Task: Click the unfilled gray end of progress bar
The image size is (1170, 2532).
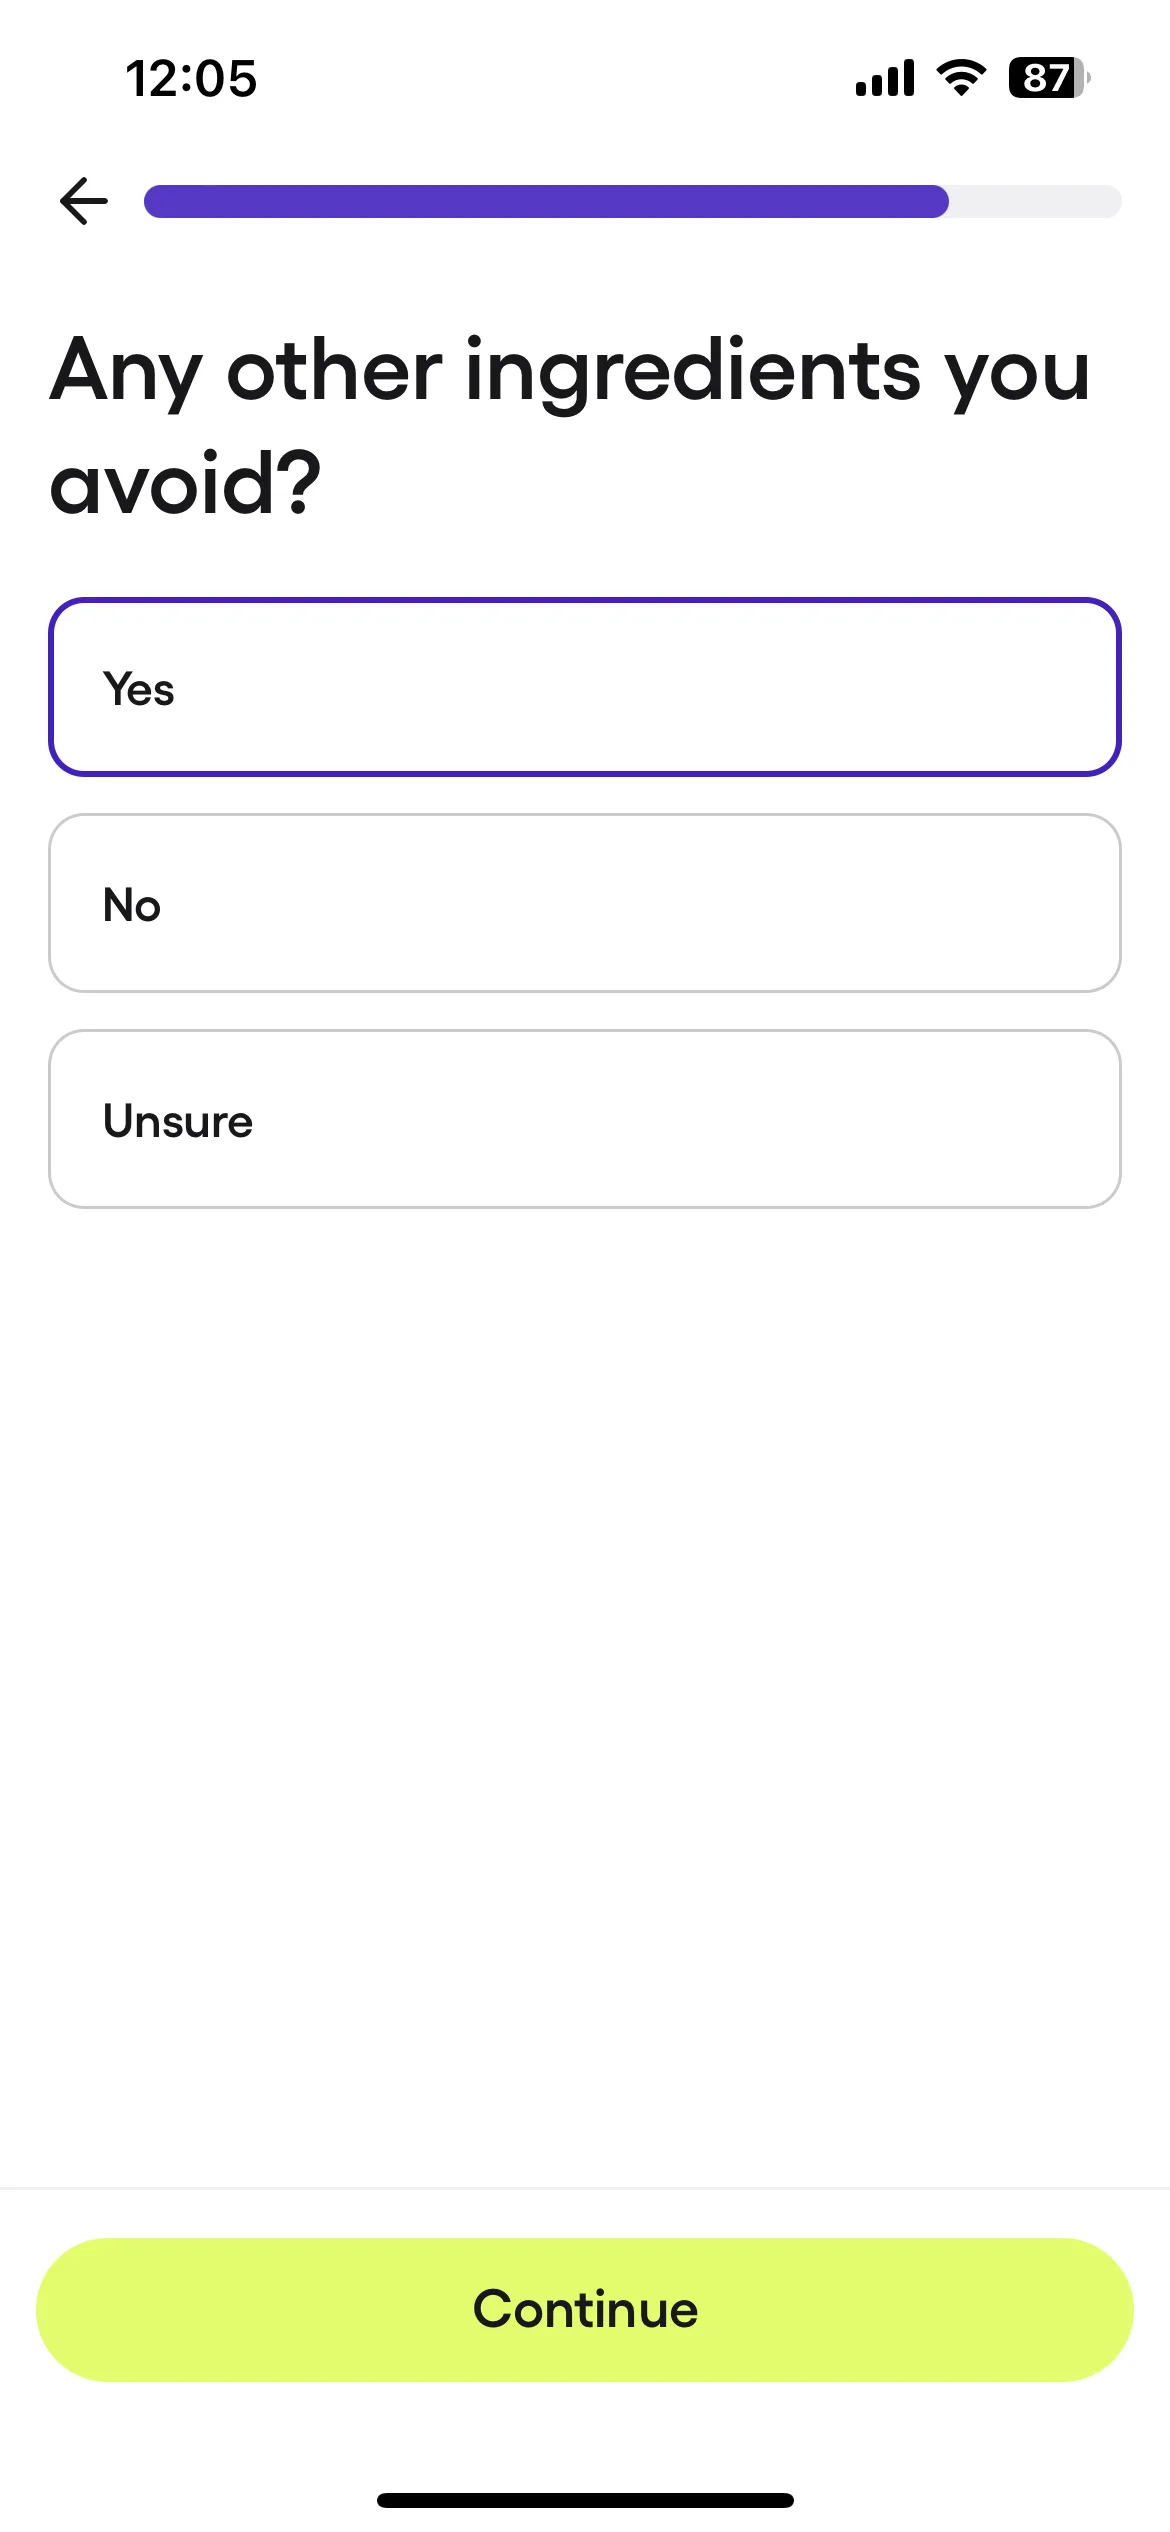Action: [x=1035, y=201]
